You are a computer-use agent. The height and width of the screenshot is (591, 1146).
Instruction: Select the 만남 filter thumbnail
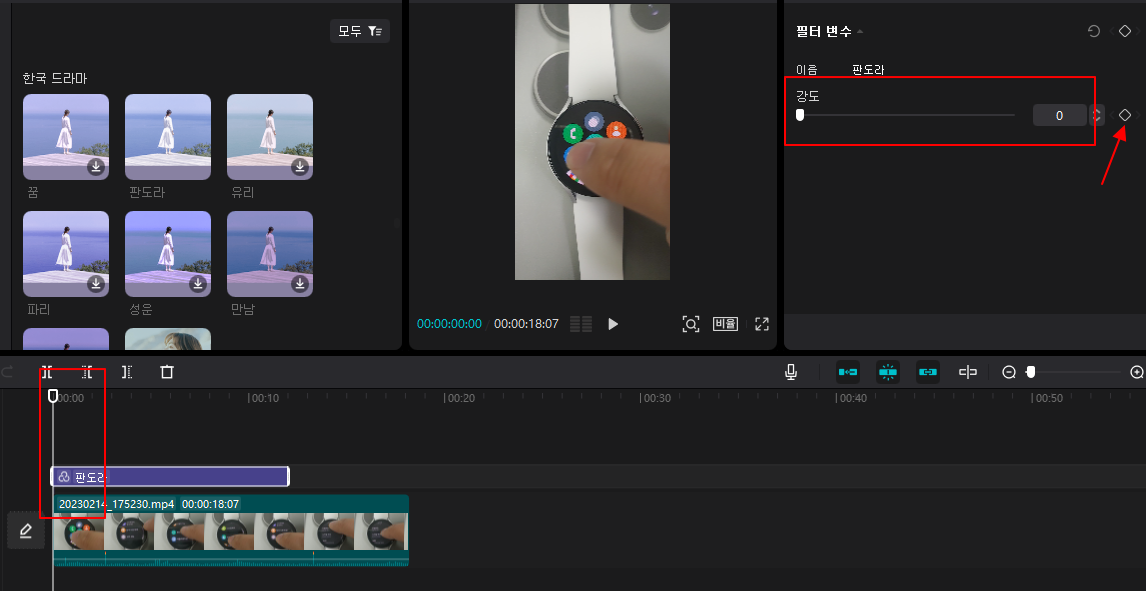coord(270,253)
